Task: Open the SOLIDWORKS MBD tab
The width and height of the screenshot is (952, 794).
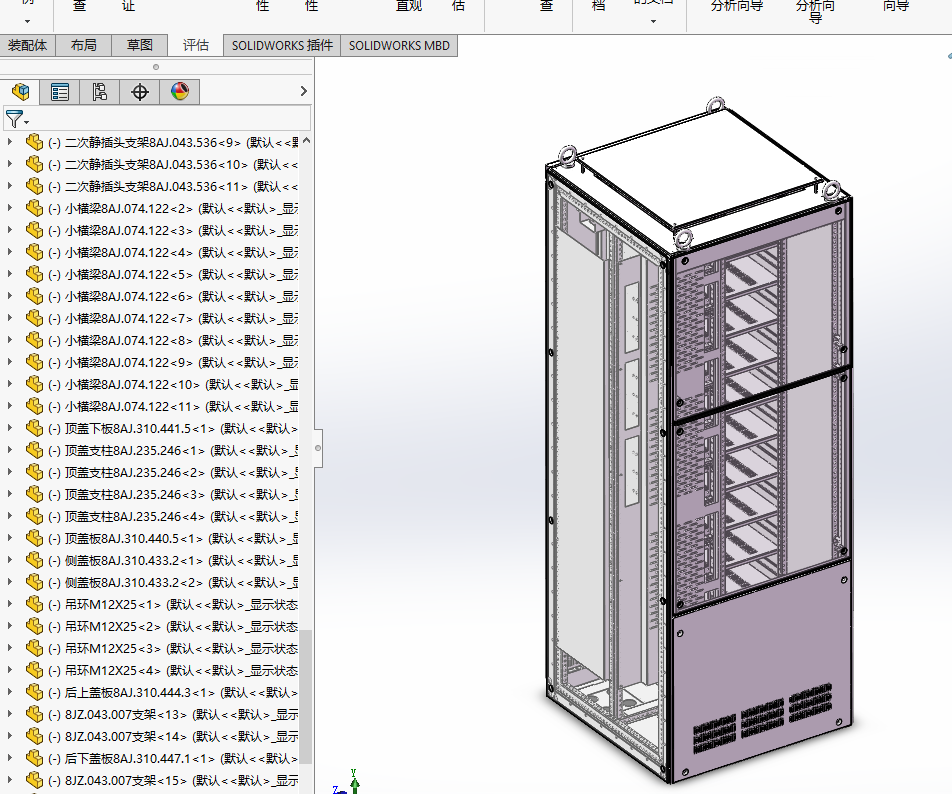Action: click(x=399, y=46)
